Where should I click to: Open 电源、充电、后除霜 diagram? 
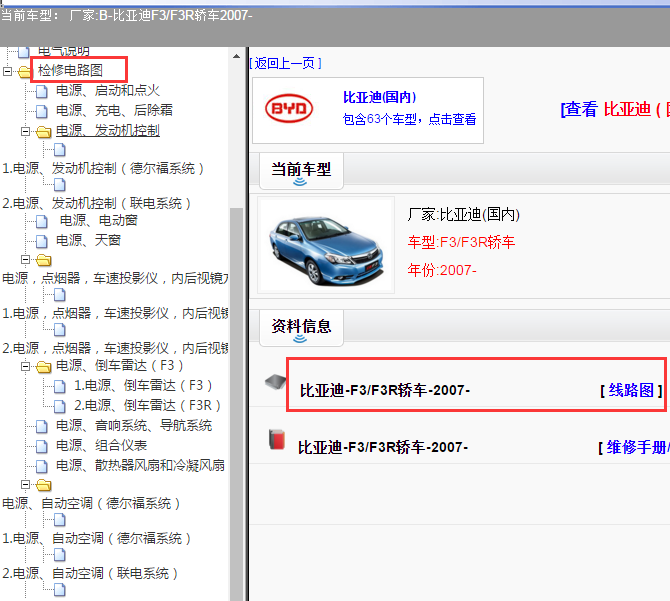[115, 110]
